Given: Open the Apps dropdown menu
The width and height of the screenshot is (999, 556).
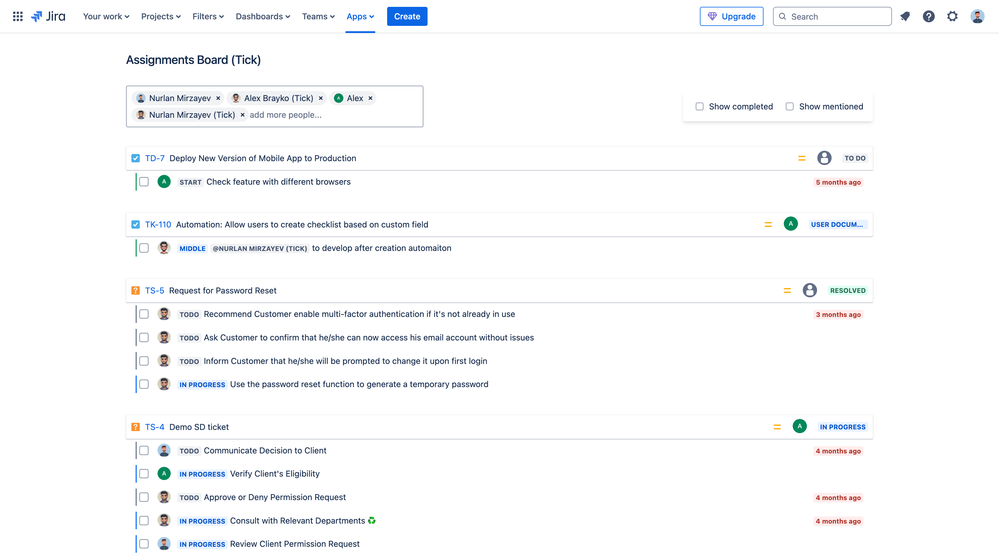Looking at the screenshot, I should [360, 17].
